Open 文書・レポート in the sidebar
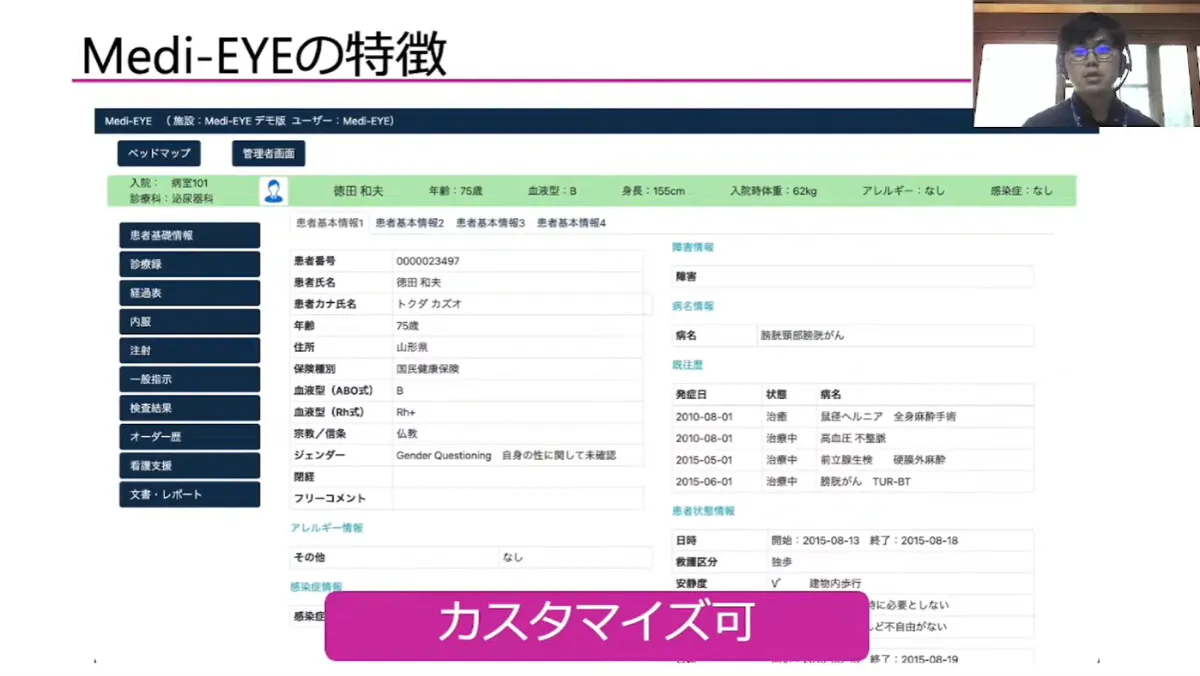Screen dimensions: 1200x676 click(x=189, y=494)
